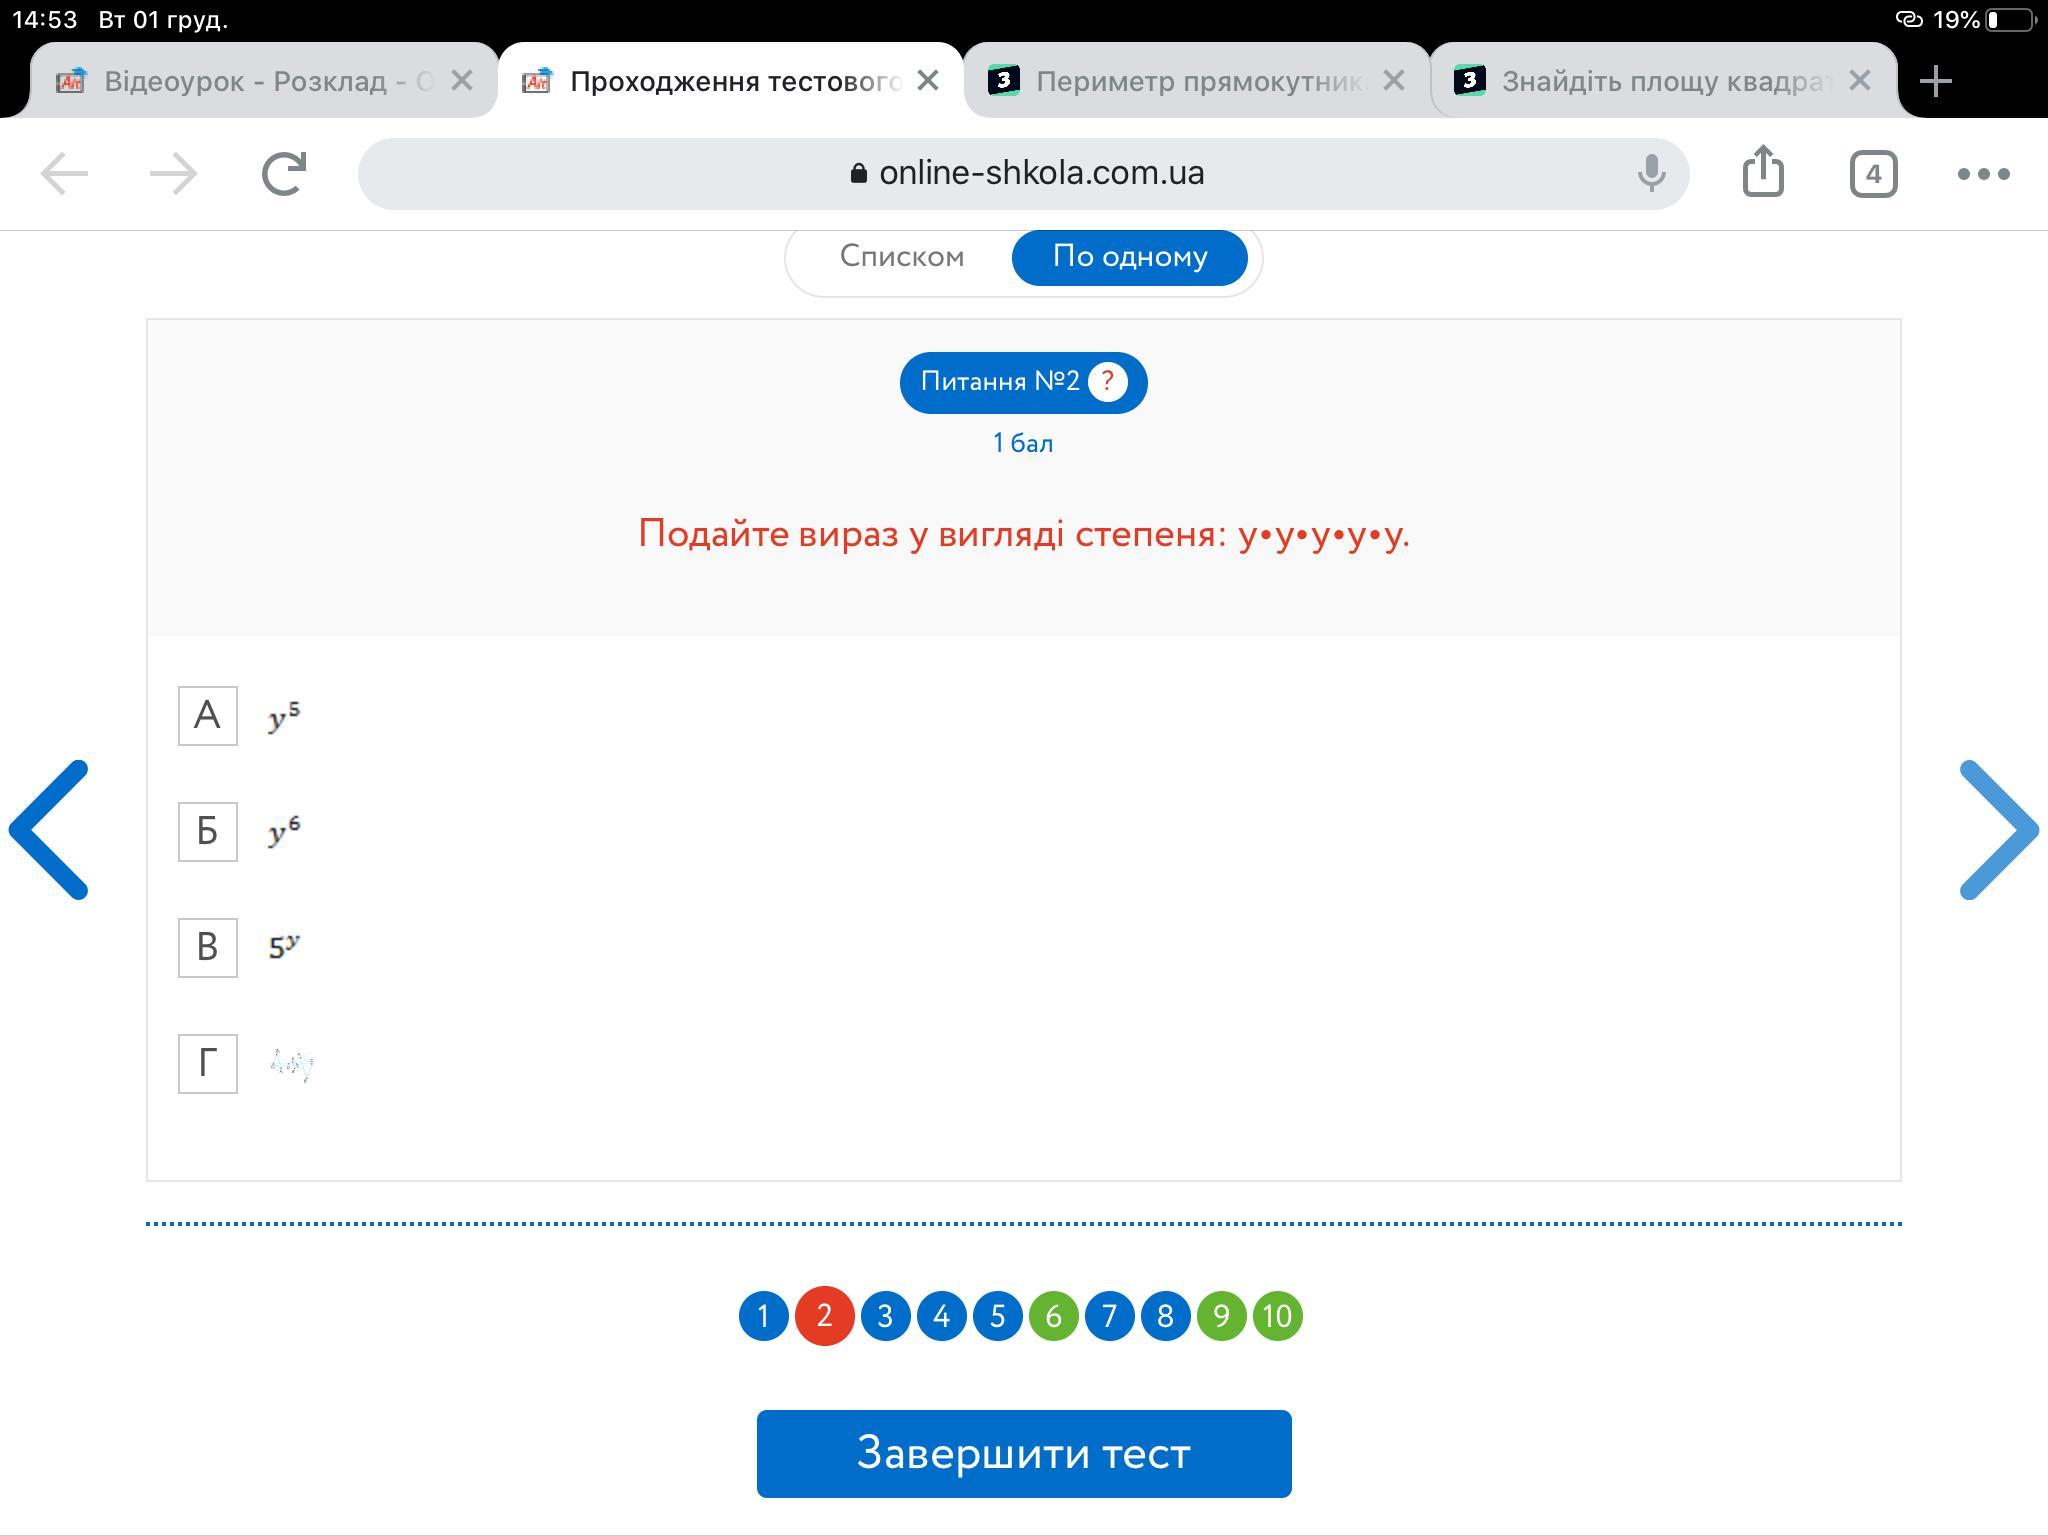
Task: Select answer option А
Action: click(208, 716)
